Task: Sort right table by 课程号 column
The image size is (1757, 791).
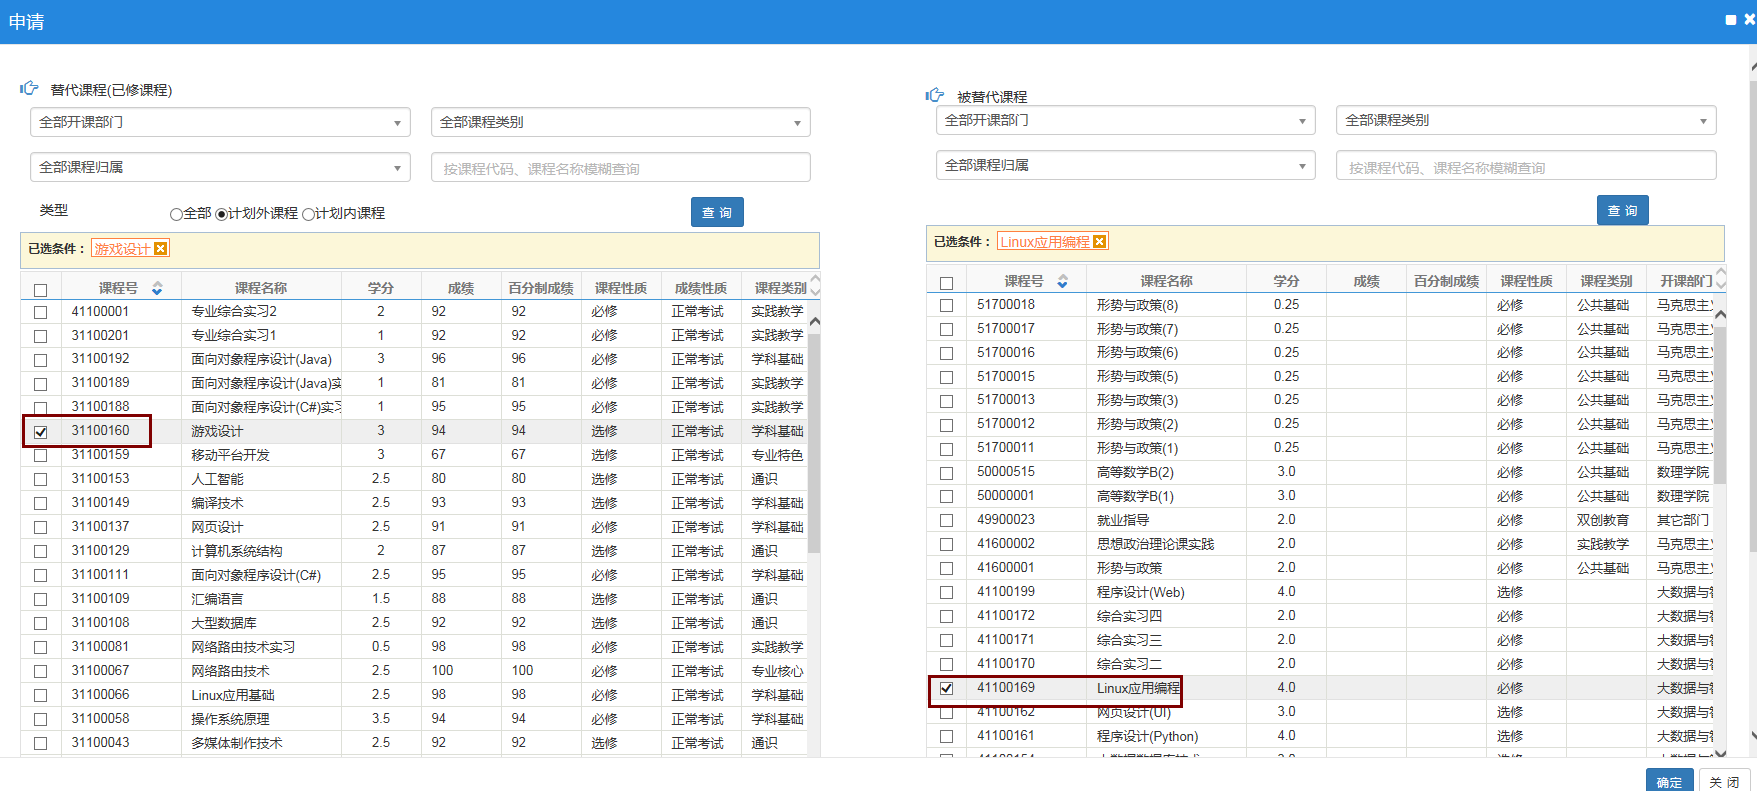Action: click(x=1062, y=282)
